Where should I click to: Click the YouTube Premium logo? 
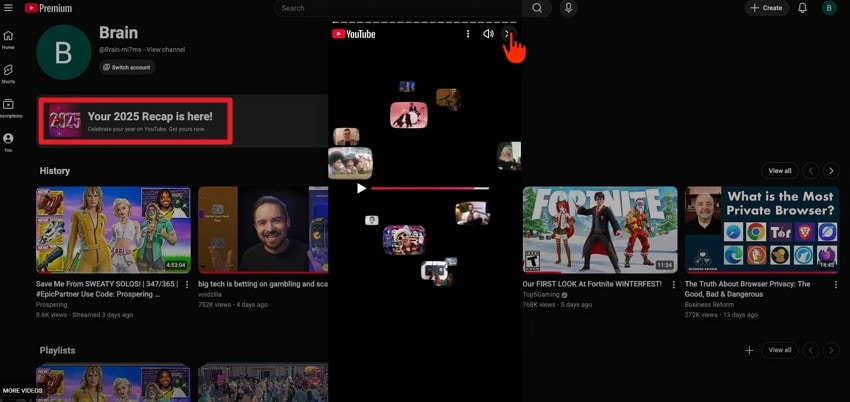point(48,8)
